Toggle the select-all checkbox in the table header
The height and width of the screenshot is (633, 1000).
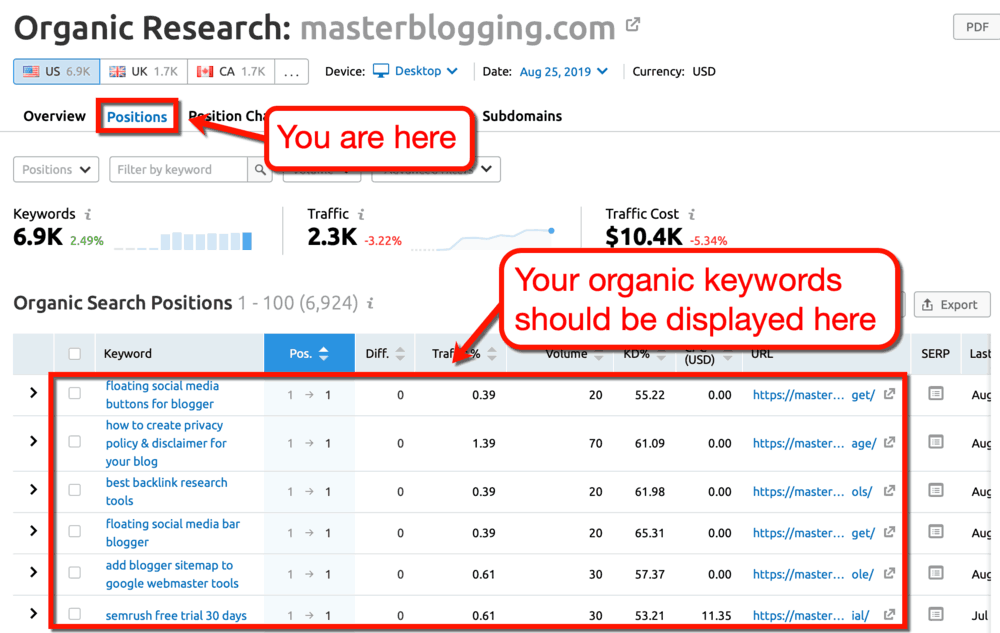73,353
